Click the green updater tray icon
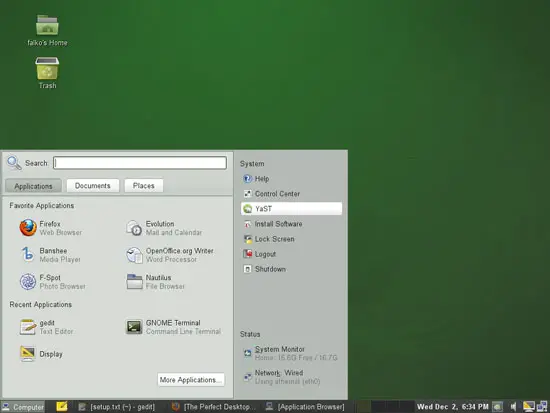 [x=497, y=407]
